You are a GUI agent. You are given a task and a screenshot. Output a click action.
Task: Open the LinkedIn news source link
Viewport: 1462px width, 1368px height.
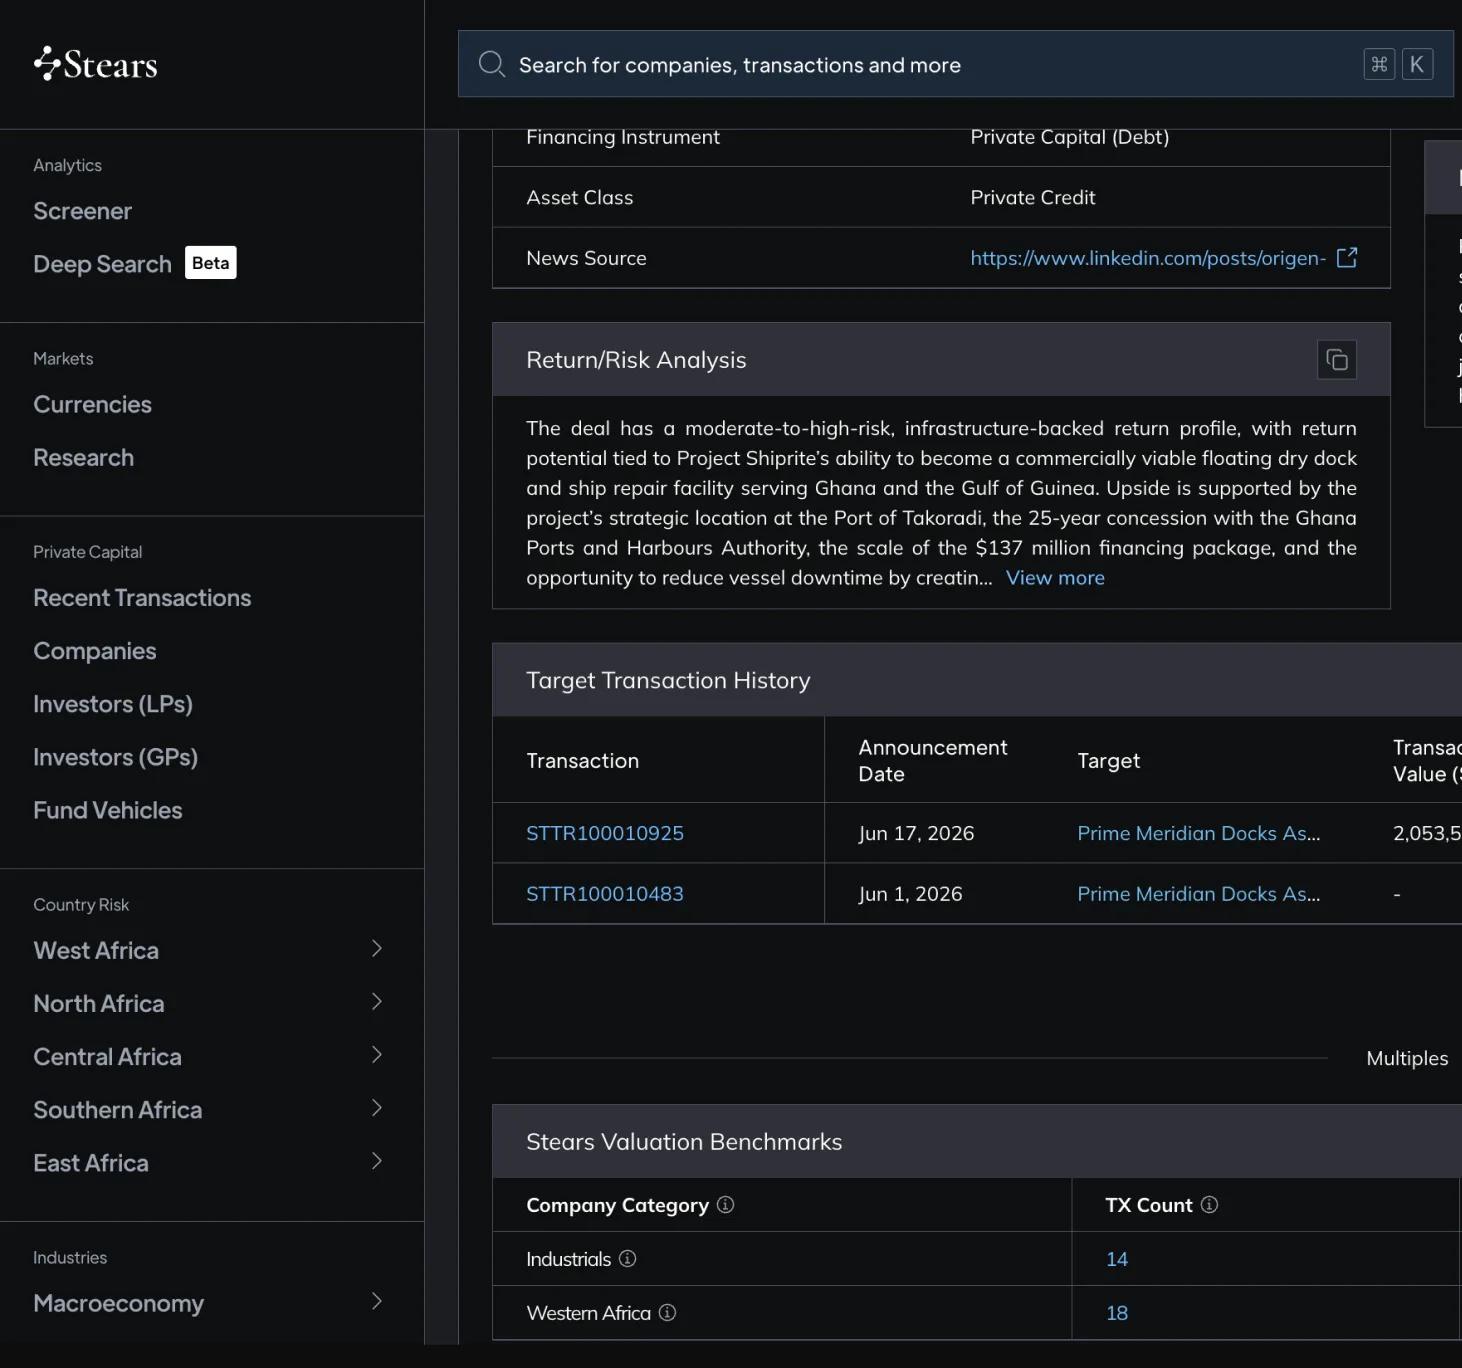coord(1148,258)
